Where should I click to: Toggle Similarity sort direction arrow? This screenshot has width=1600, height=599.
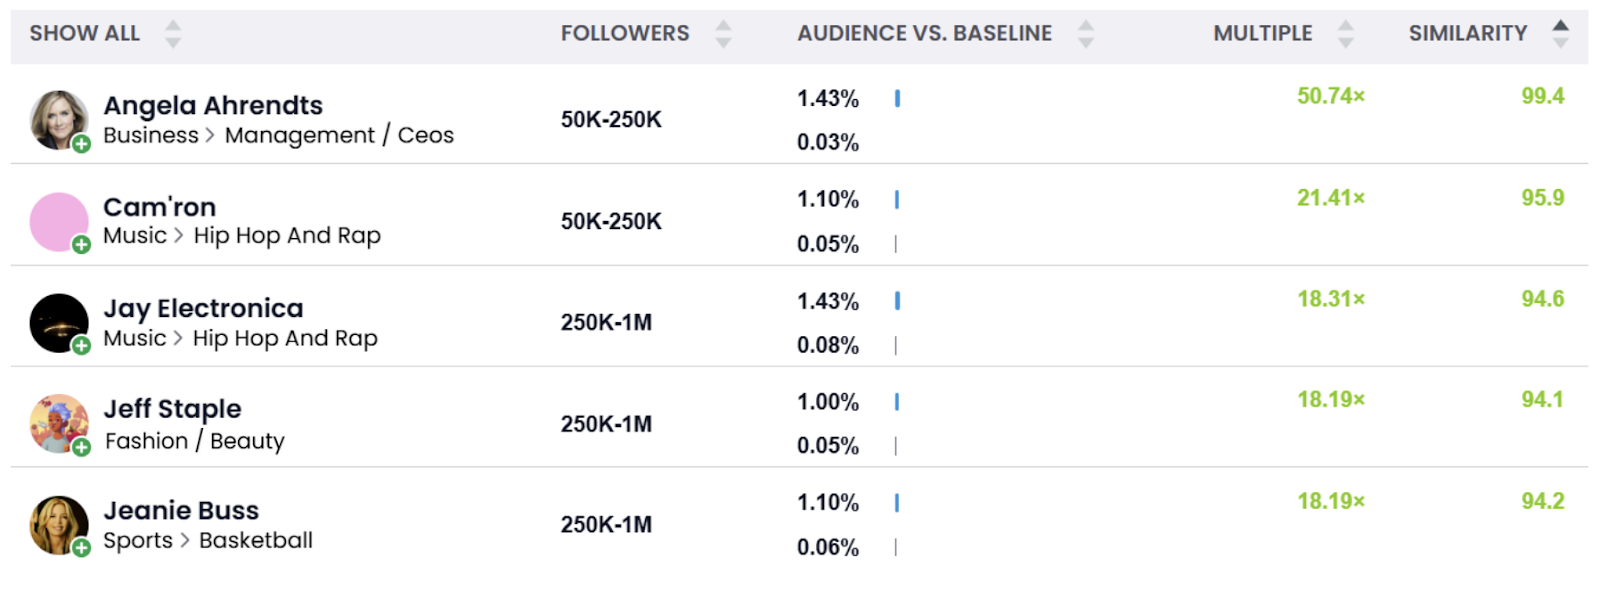coord(1560,34)
